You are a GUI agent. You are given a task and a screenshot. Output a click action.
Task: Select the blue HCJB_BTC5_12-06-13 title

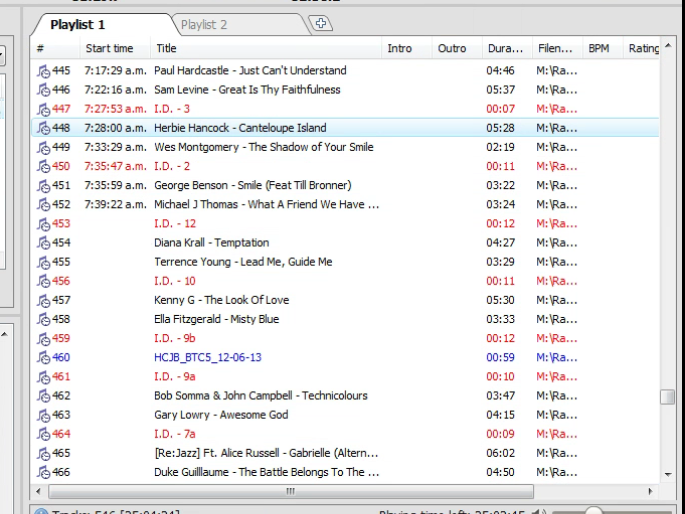point(208,358)
